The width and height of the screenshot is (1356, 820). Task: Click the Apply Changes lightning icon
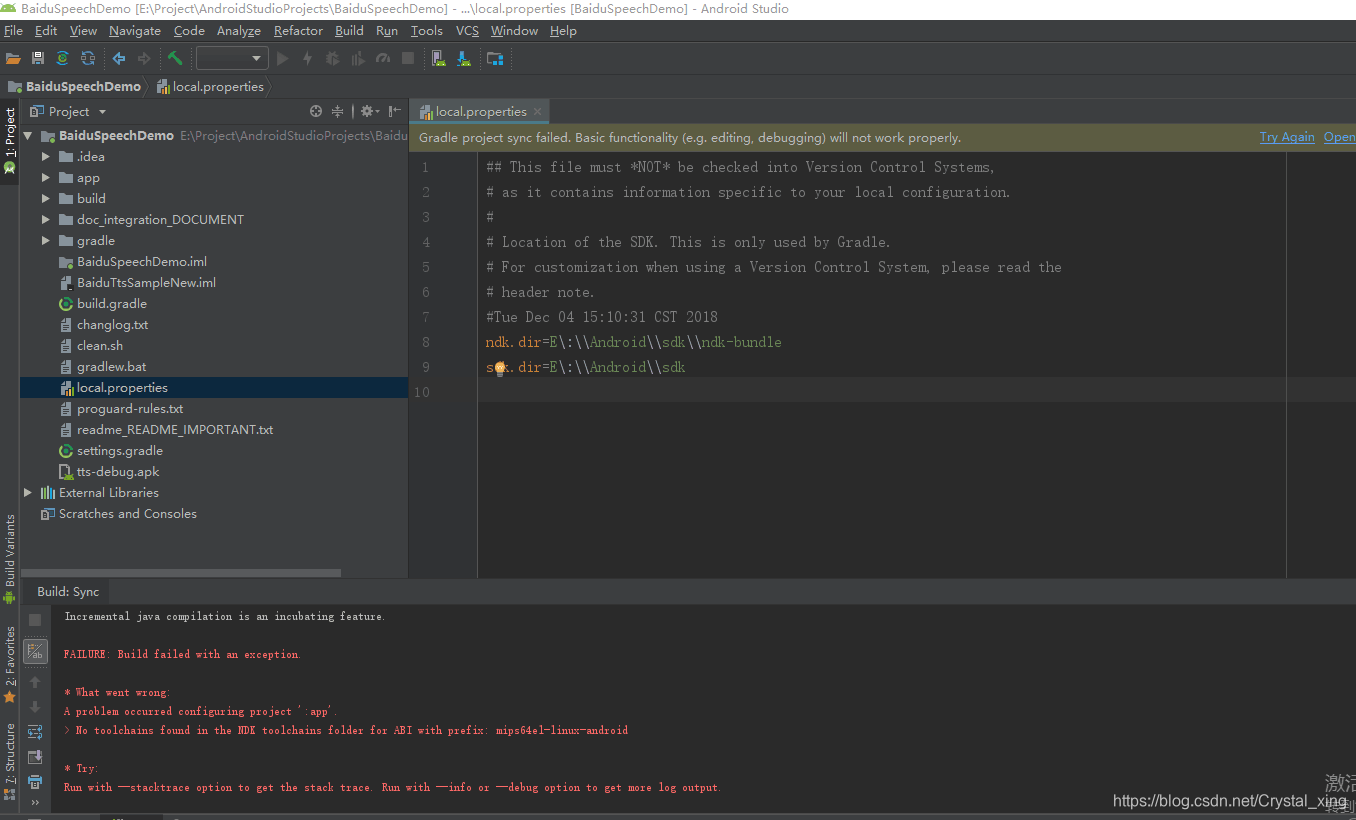click(307, 58)
